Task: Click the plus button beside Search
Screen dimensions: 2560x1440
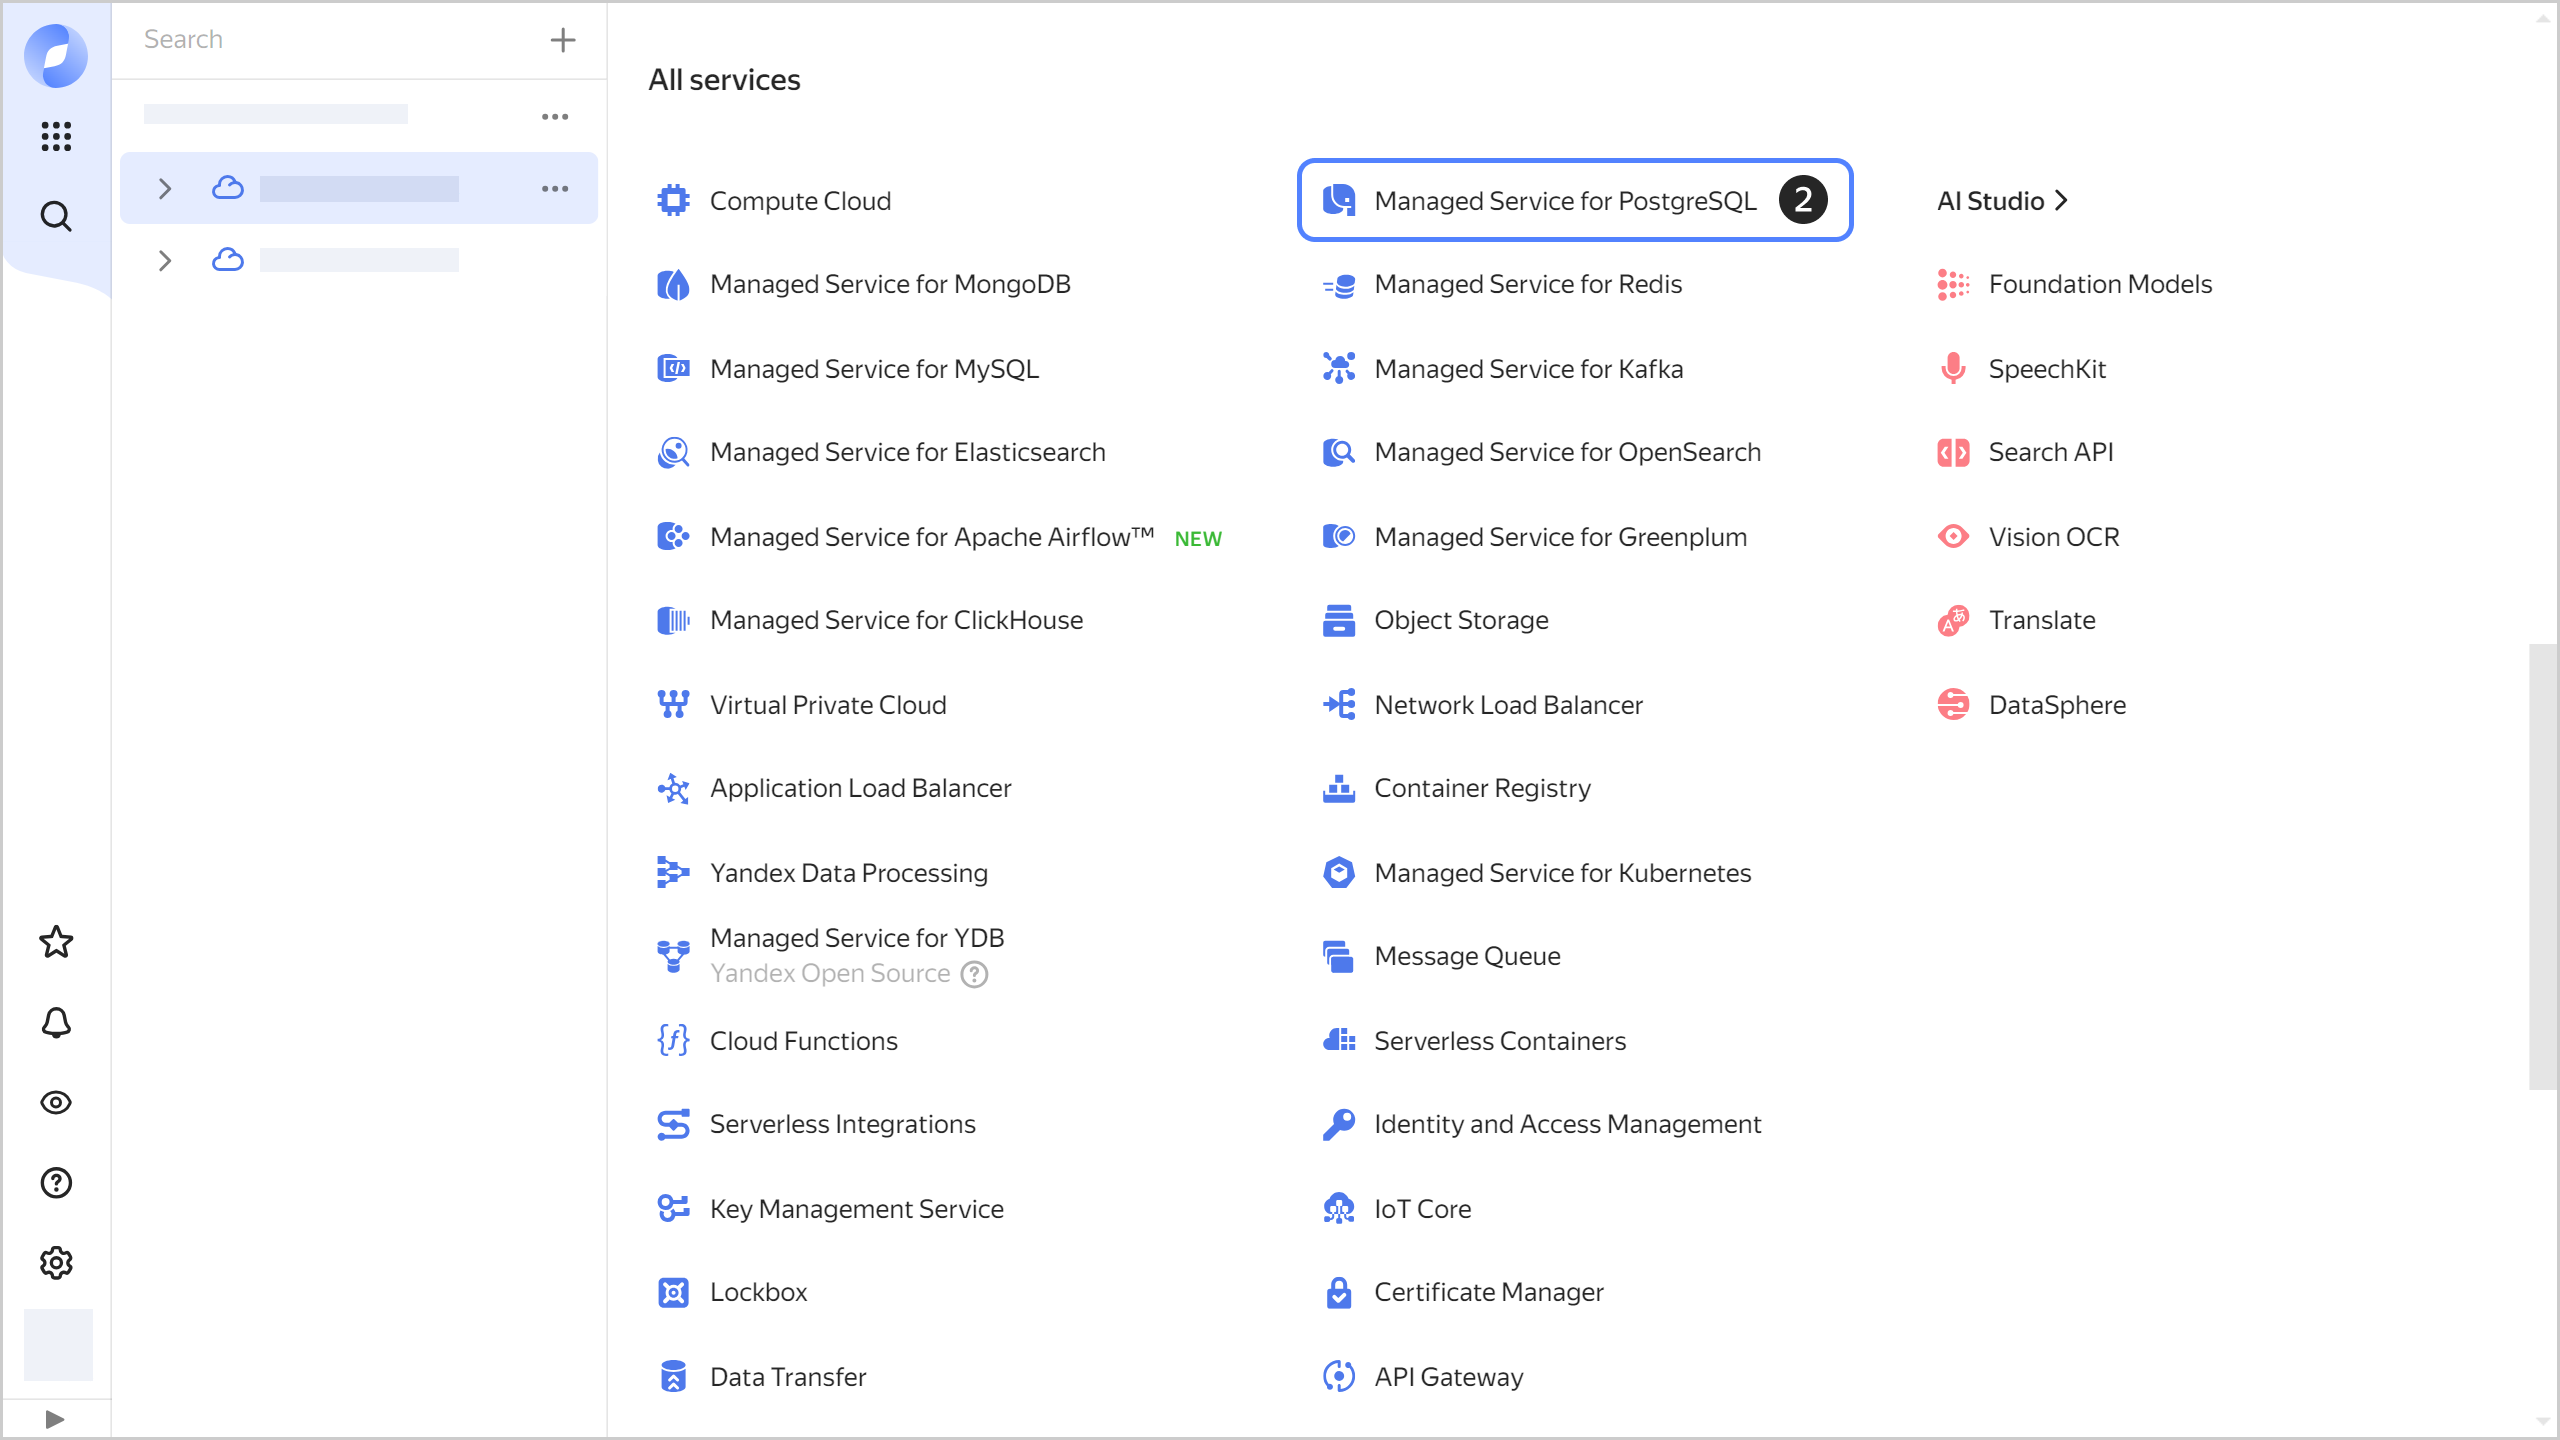Action: click(563, 40)
